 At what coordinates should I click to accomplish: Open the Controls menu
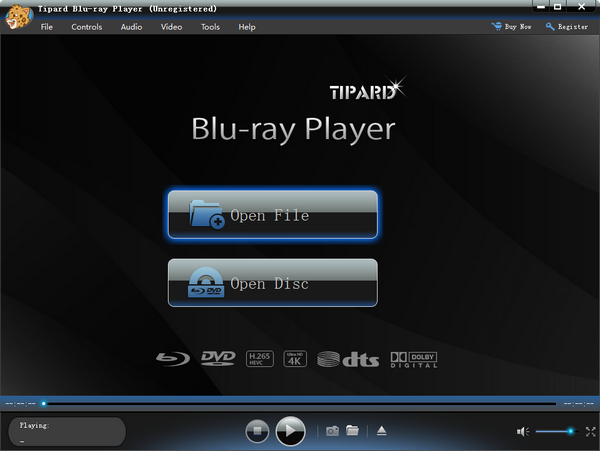tap(87, 27)
